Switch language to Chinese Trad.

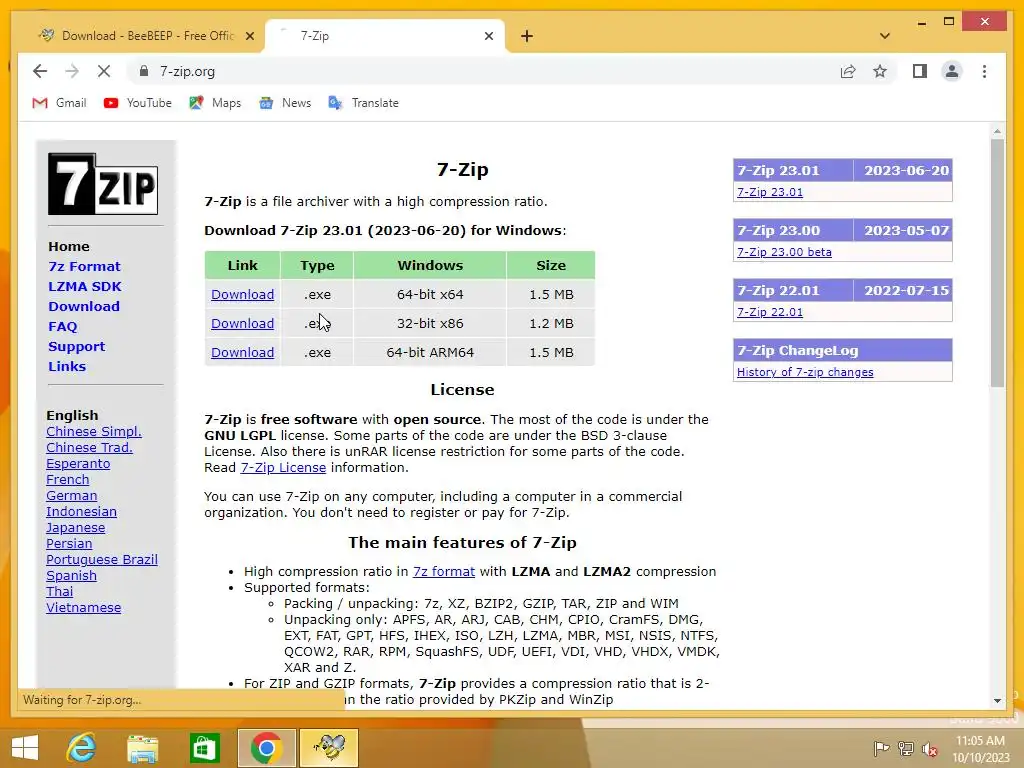click(89, 447)
